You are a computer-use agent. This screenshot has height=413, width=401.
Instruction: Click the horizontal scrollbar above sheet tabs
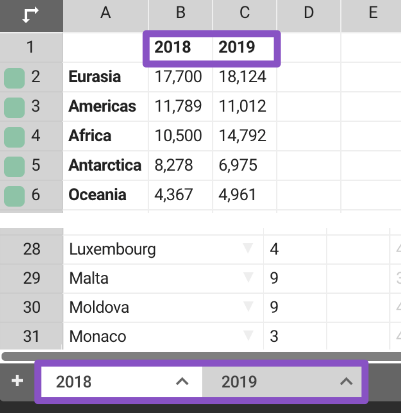[201, 356]
